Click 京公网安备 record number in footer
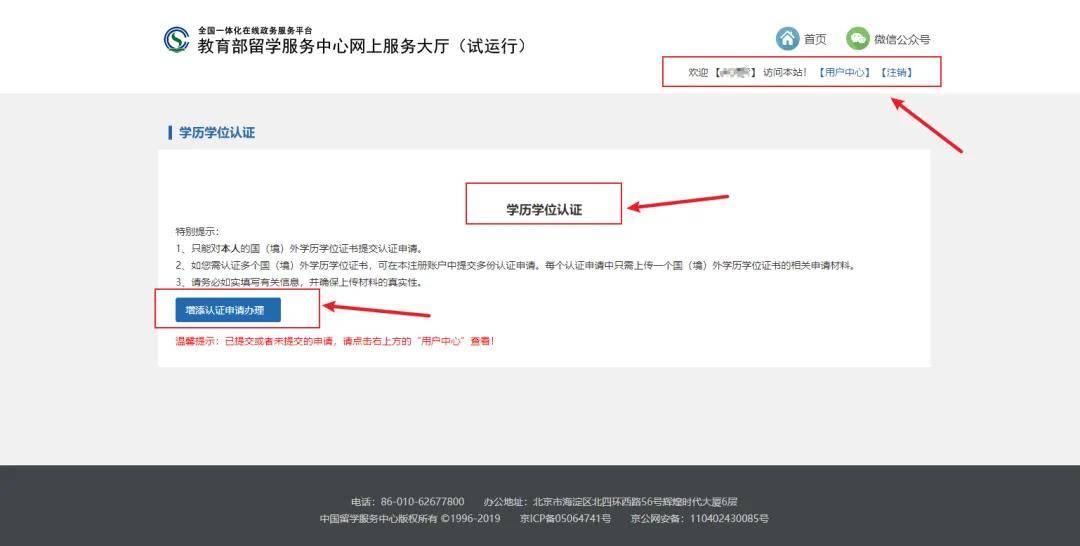This screenshot has height=546, width=1080. (700, 518)
